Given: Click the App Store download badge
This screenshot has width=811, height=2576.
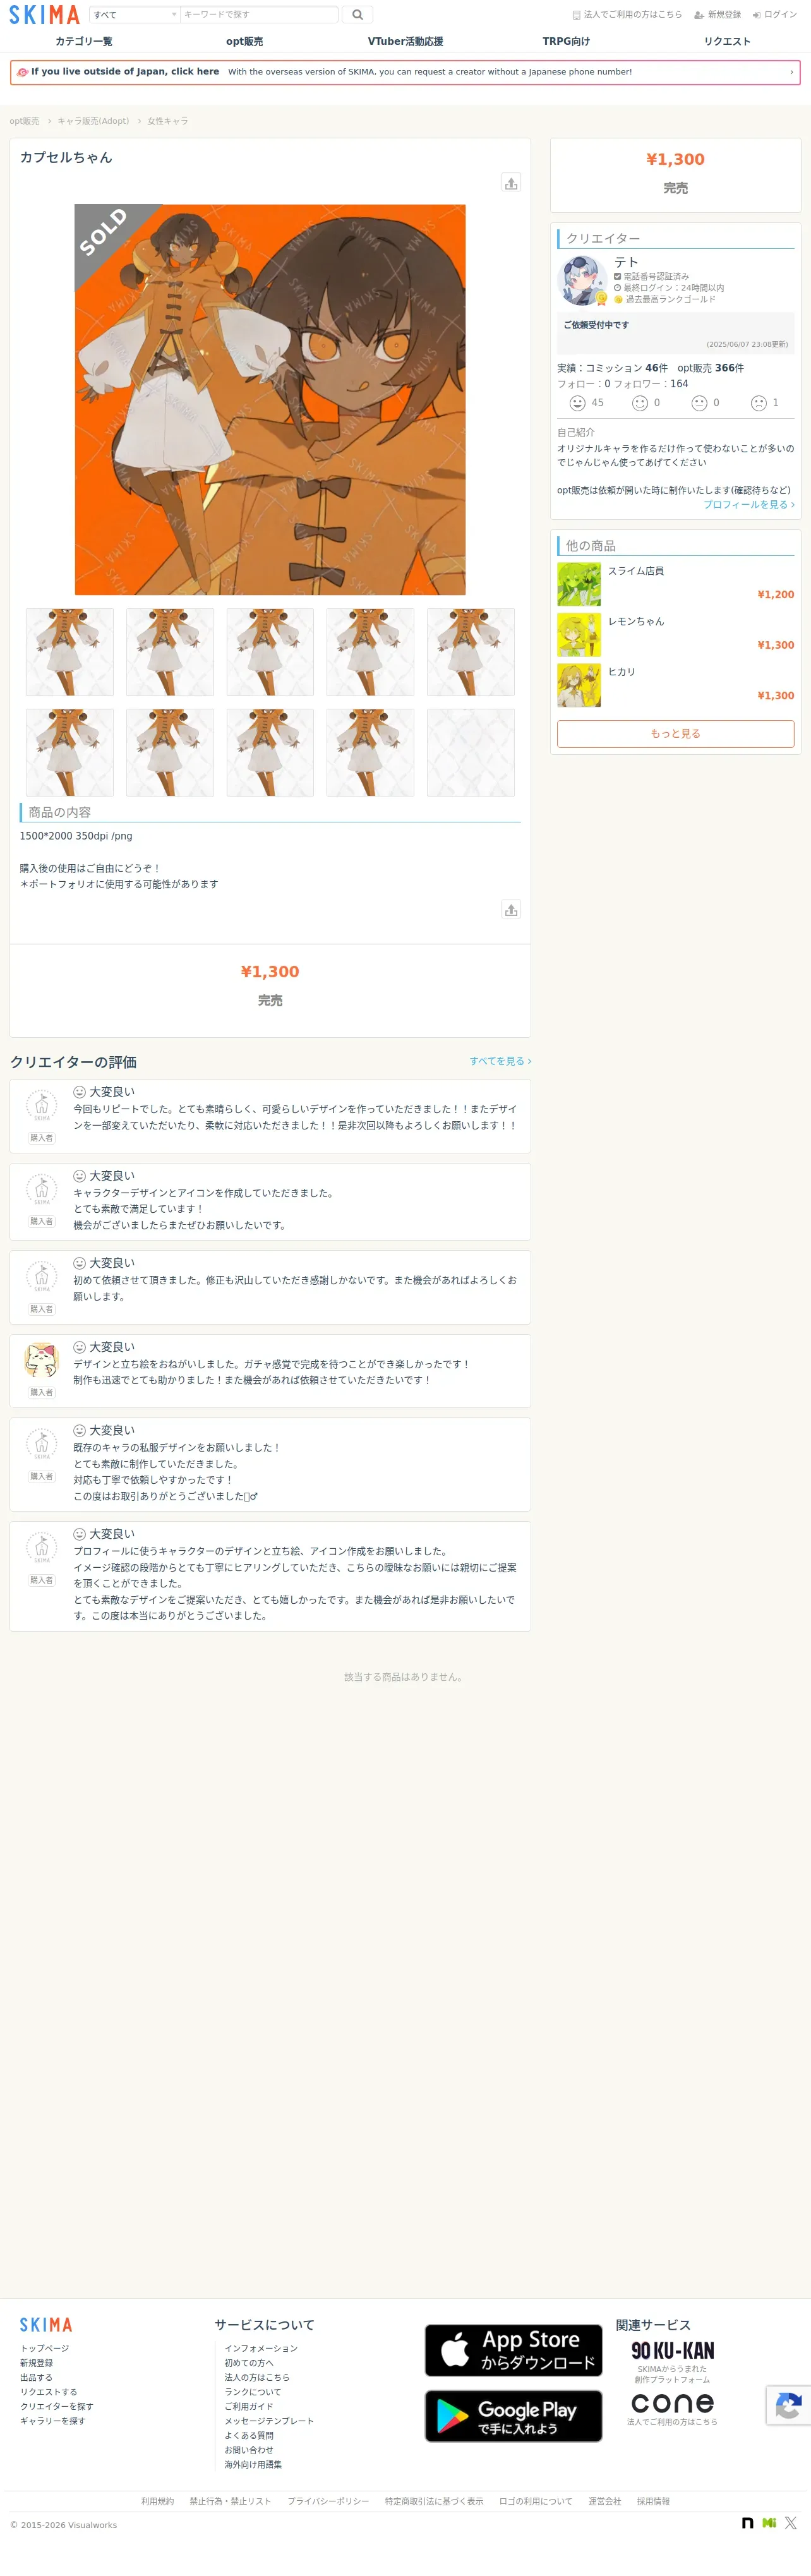Looking at the screenshot, I should [x=513, y=2350].
